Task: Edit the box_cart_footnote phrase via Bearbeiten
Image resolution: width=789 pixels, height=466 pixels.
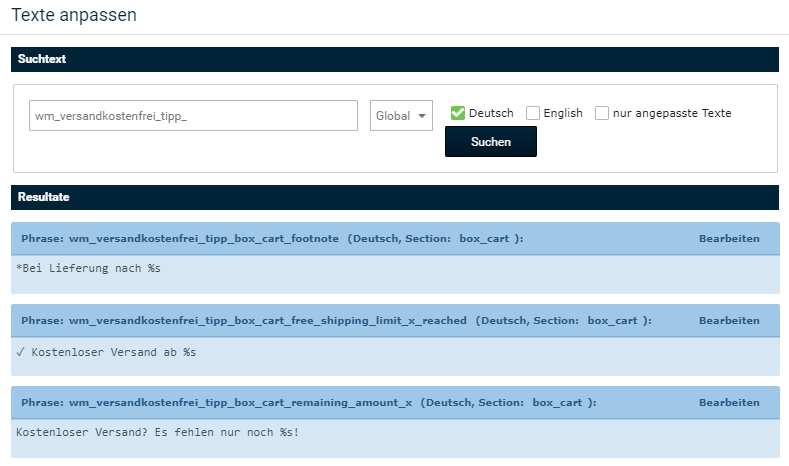Action: [x=729, y=239]
